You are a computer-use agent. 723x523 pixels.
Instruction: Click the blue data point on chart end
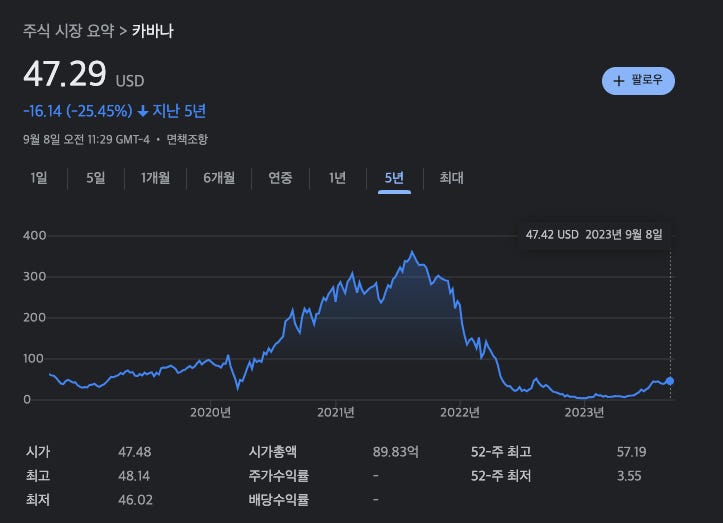670,381
